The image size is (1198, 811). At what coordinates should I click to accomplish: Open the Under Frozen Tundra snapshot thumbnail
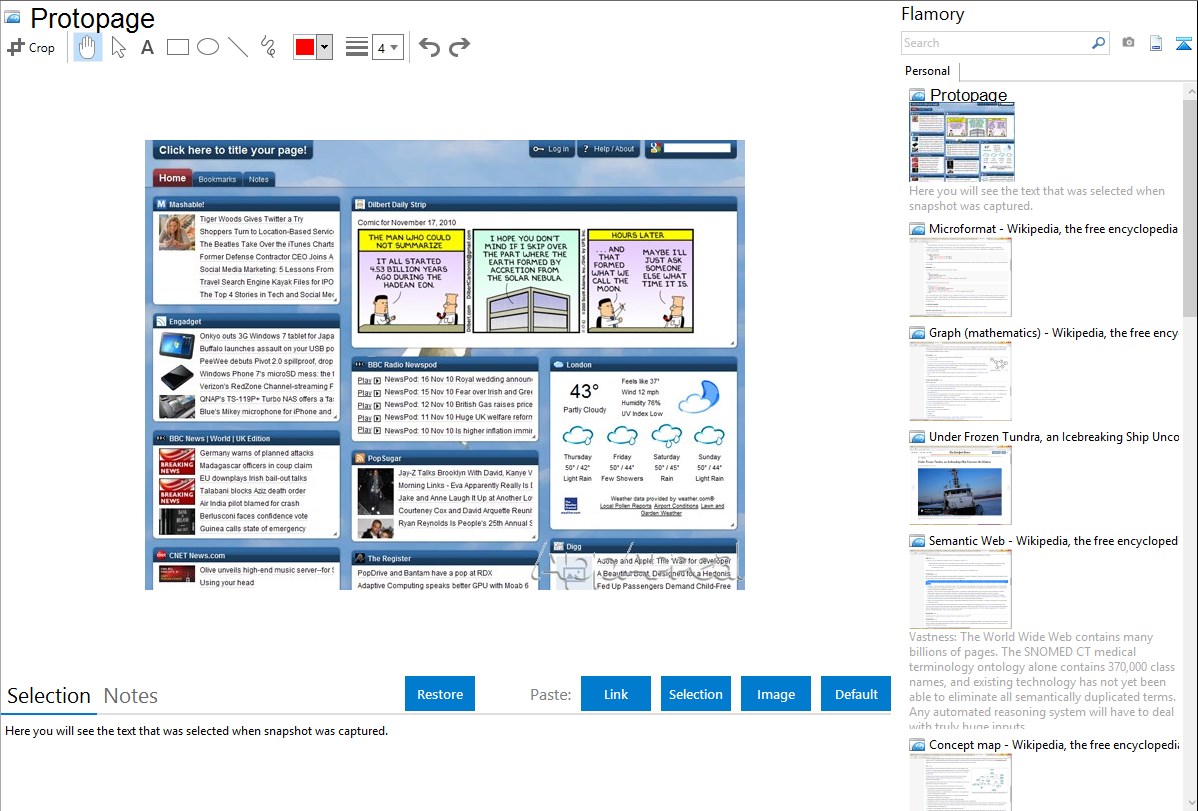960,485
